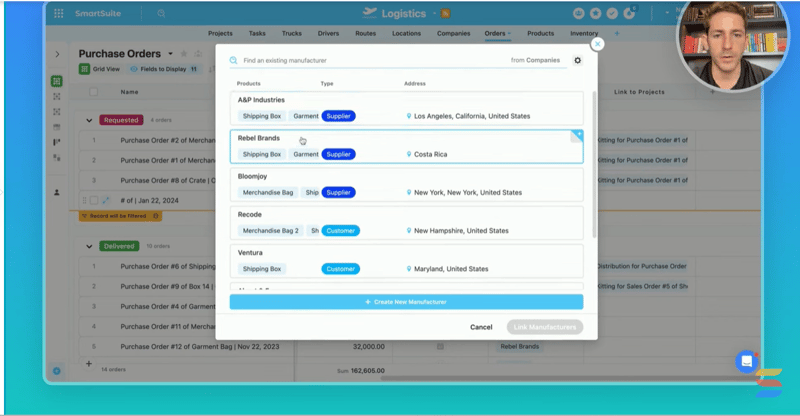800x416 pixels.
Task: Open the third sidebar view icon
Action: pos(57,112)
